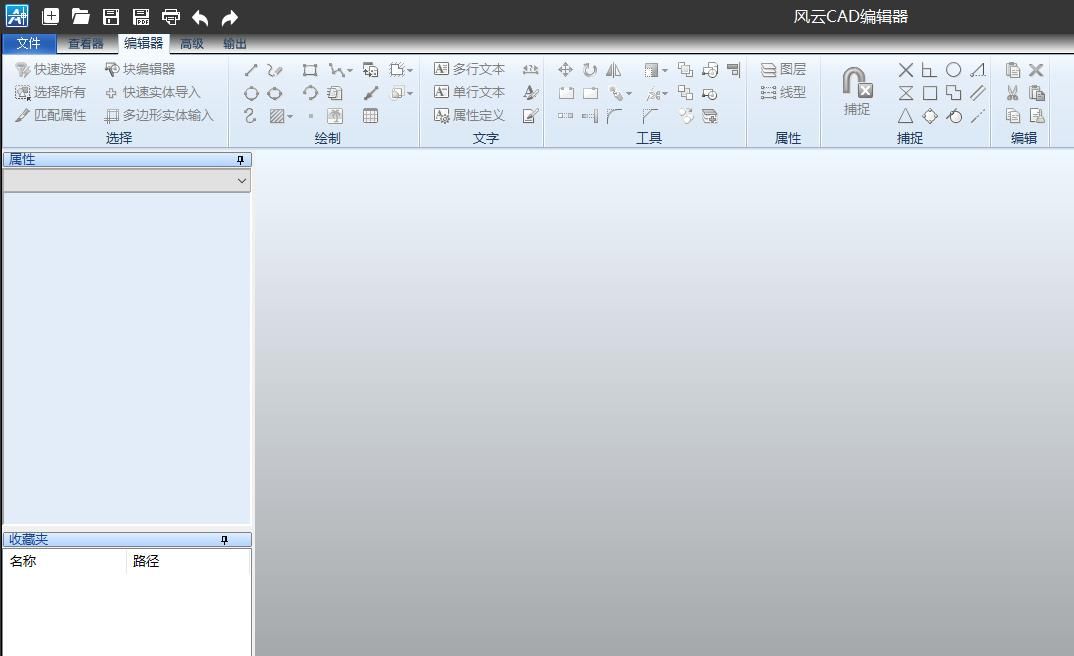Click the New file icon in title bar
This screenshot has width=1074, height=656.
(50, 16)
